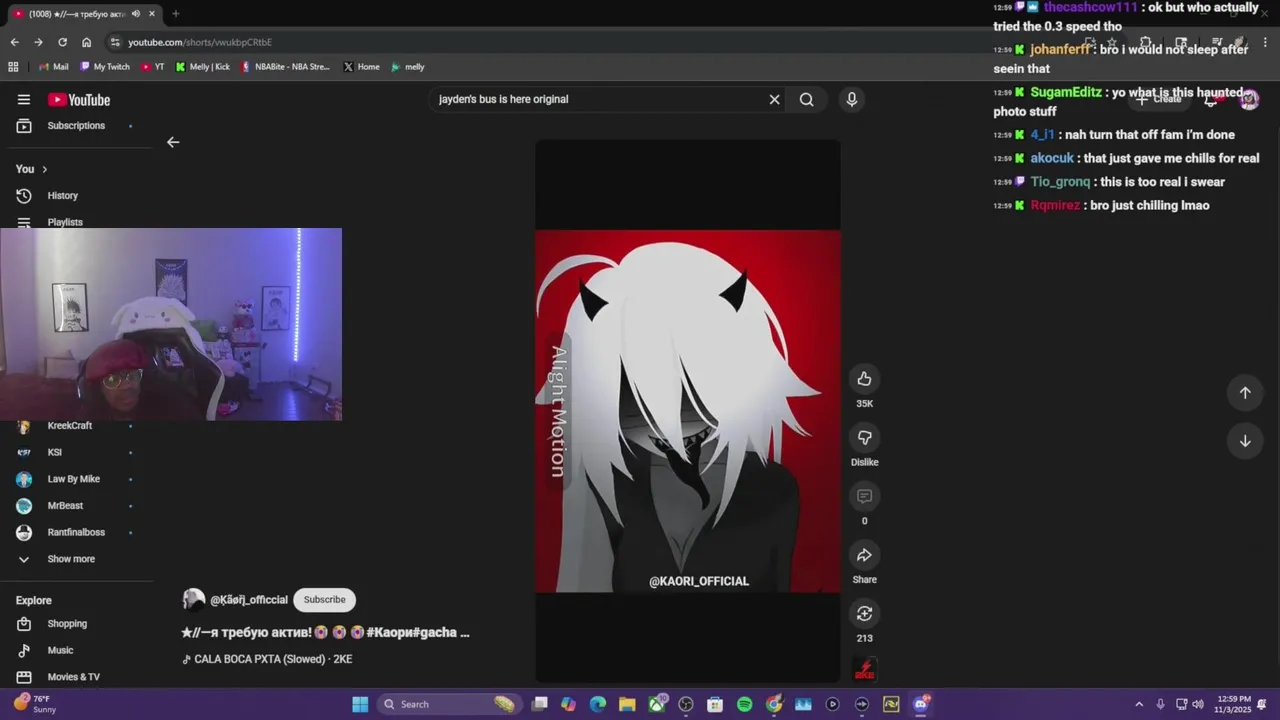Viewport: 1280px width, 720px height.
Task: Open the YT bookmark
Action: [x=153, y=67]
